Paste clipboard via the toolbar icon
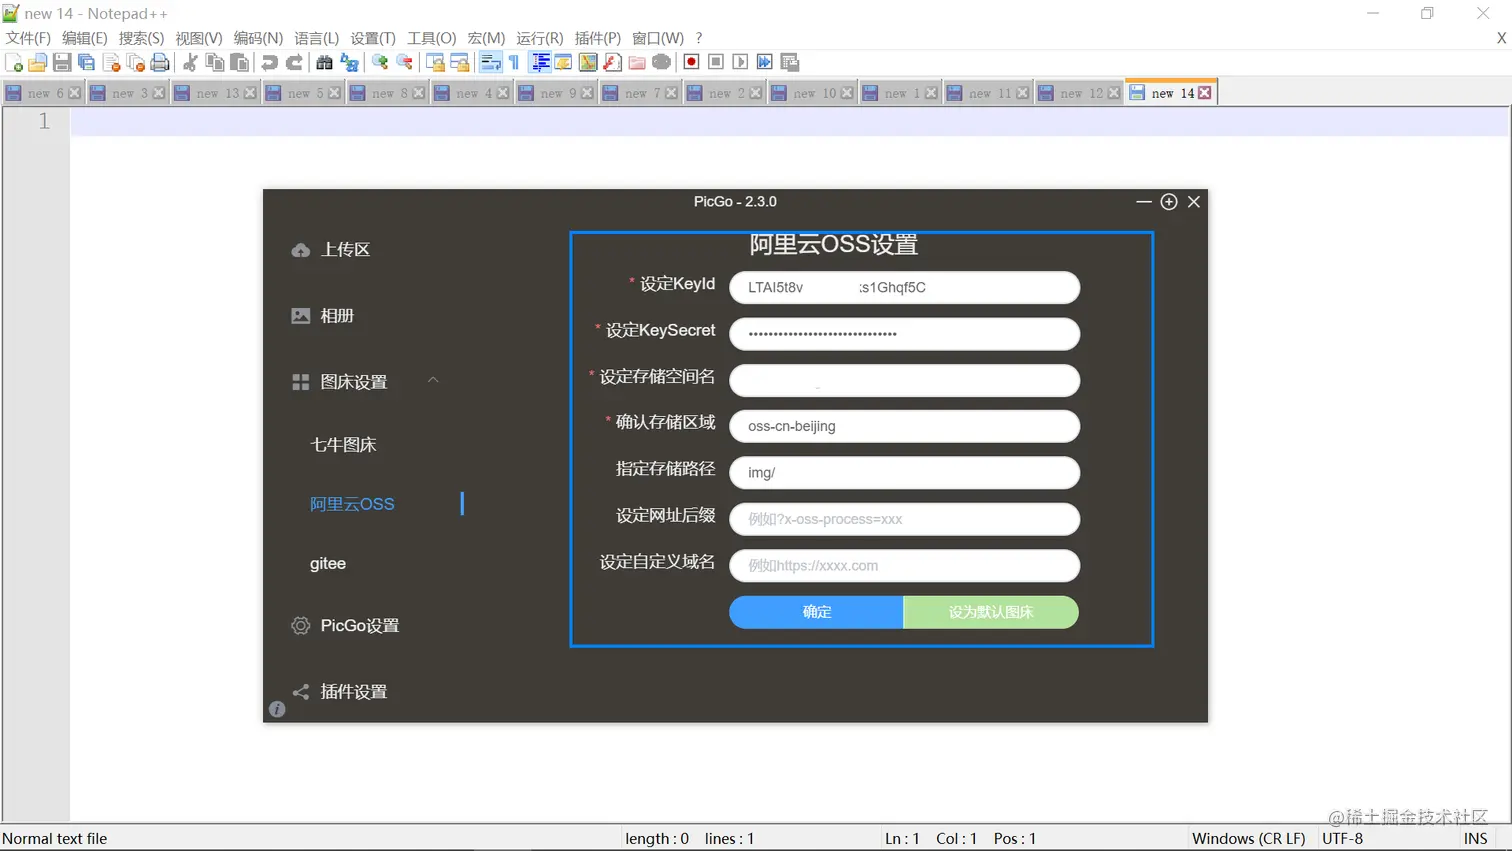The height and width of the screenshot is (851, 1512). click(239, 62)
